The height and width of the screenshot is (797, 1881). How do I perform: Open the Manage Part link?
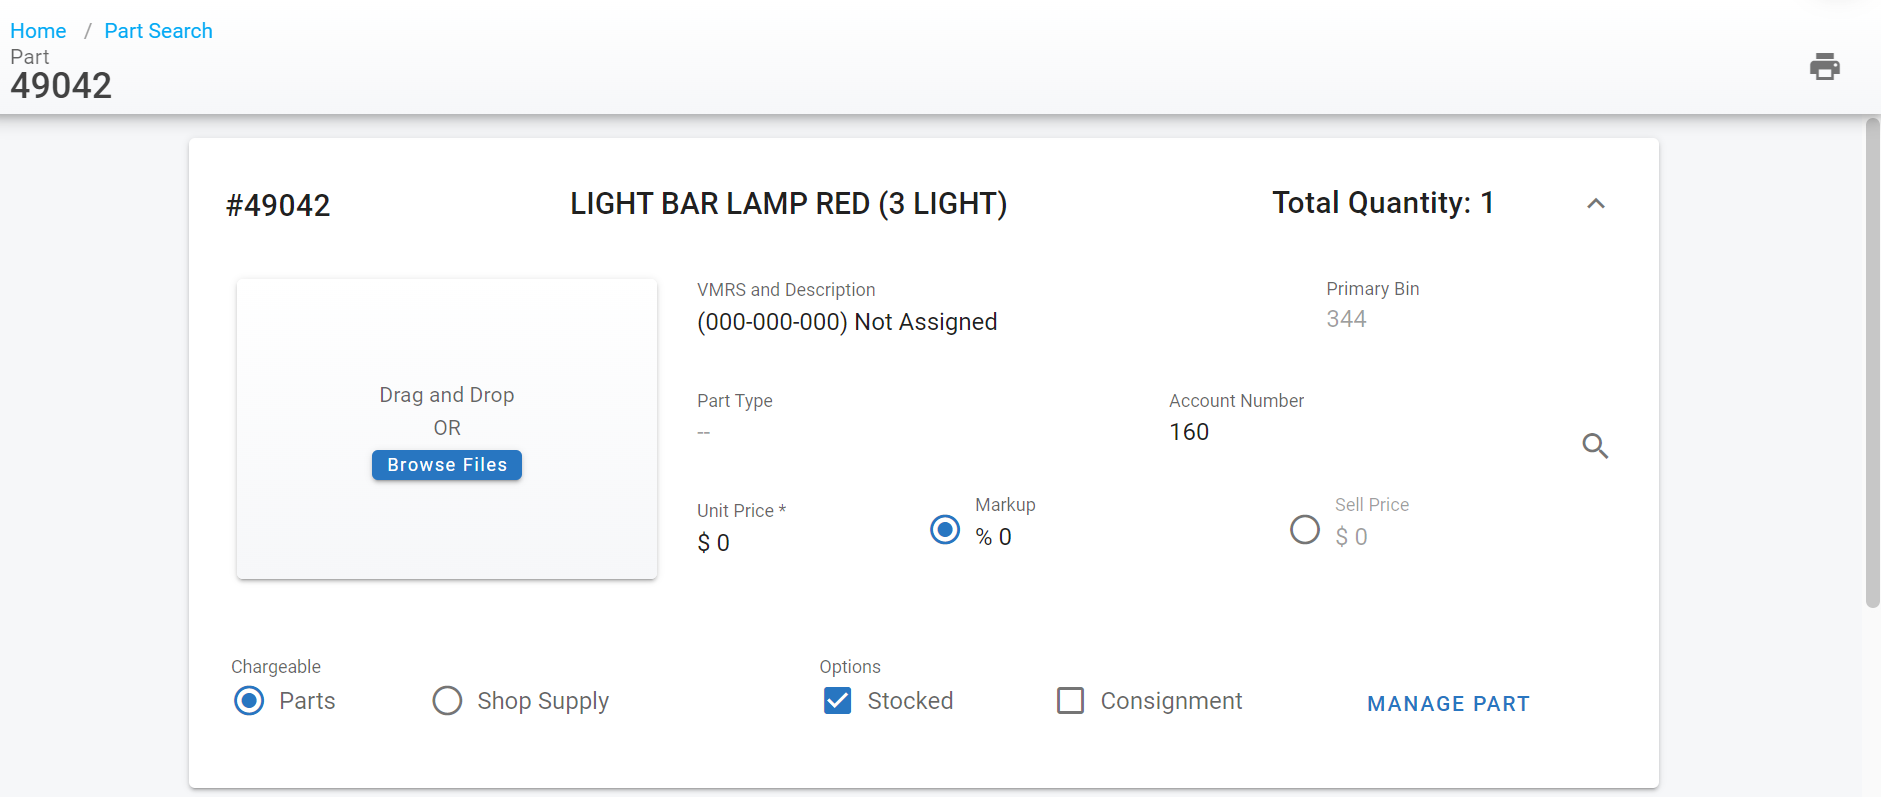(x=1447, y=704)
